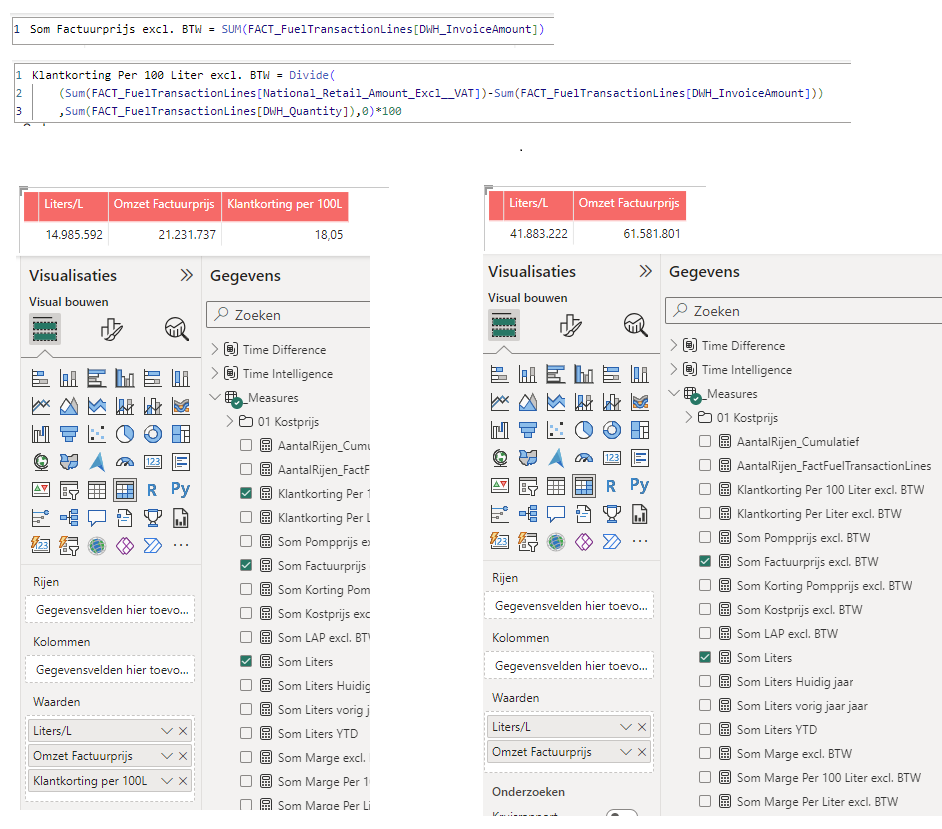Image resolution: width=942 pixels, height=829 pixels.
Task: Expand Time Intelligence table in right Gegevens
Action: pyautogui.click(x=674, y=369)
